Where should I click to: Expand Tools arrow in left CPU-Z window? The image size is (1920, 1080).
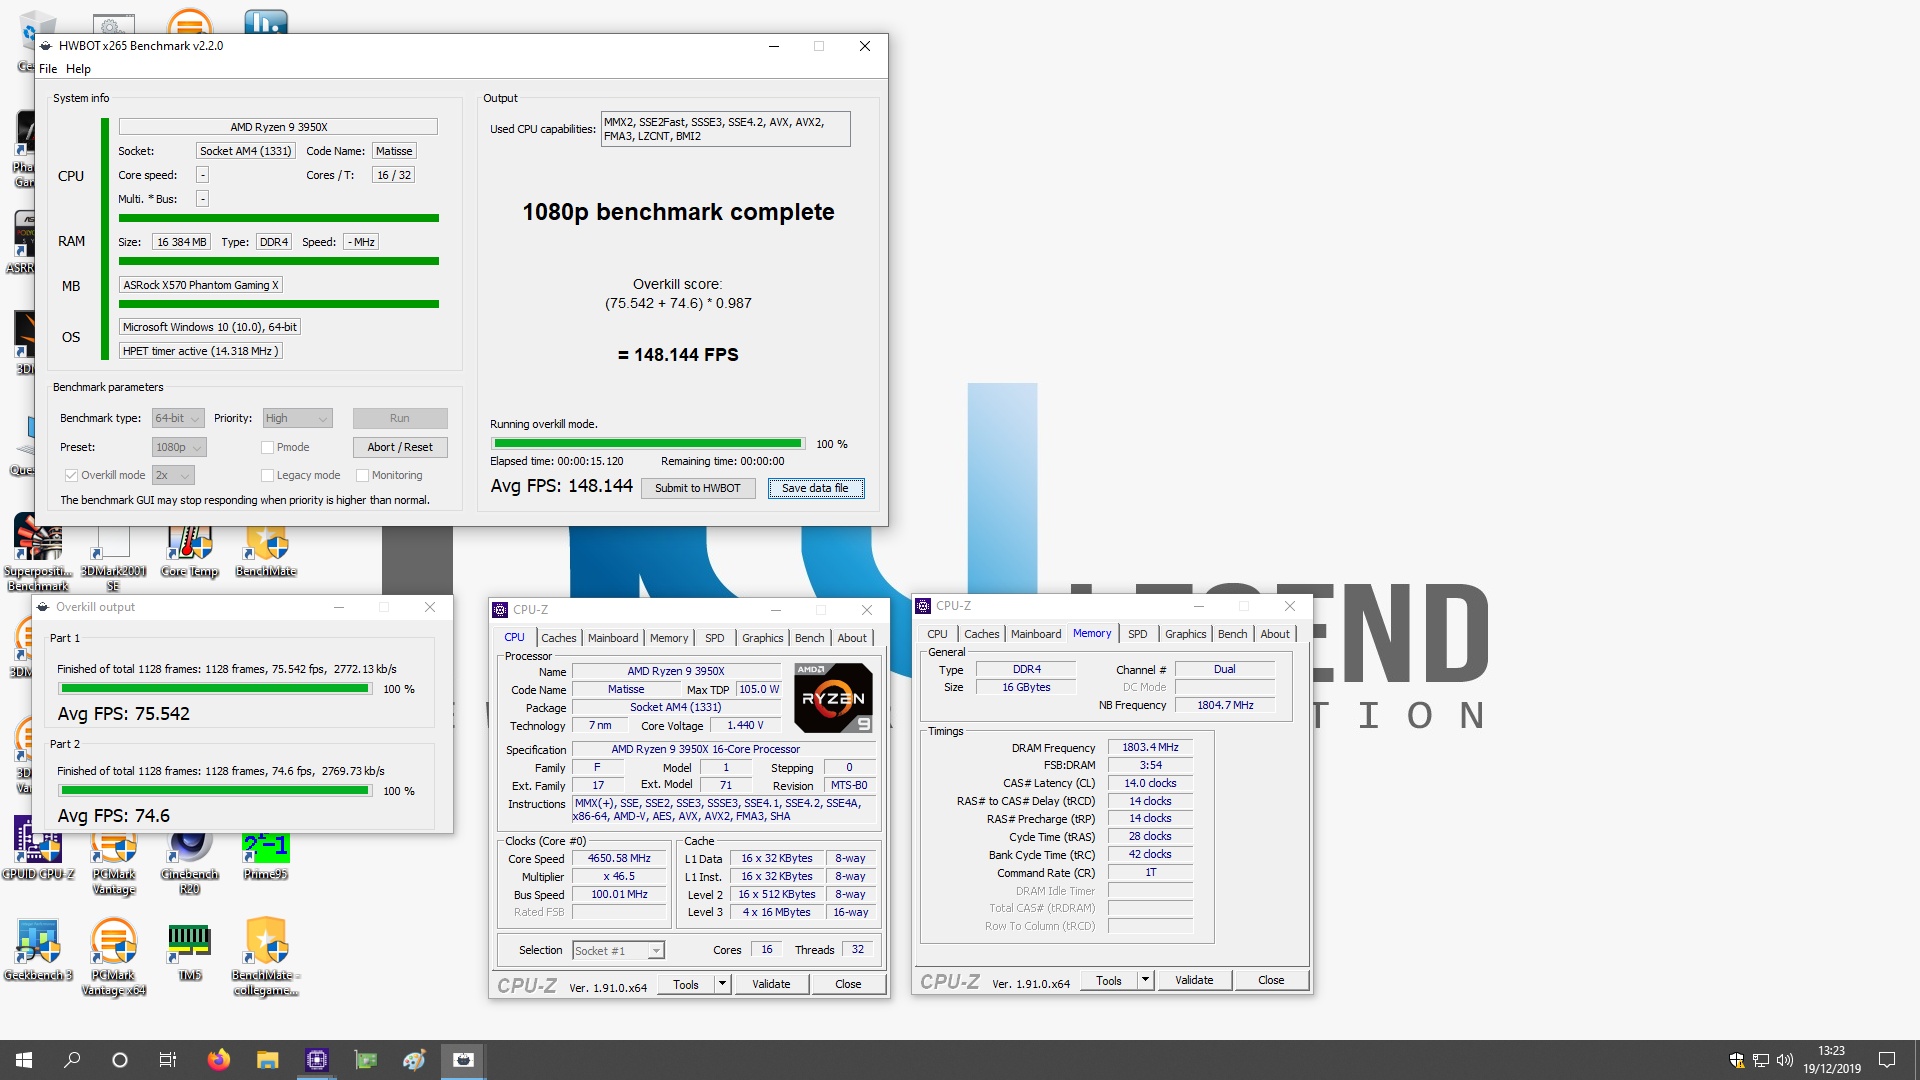(722, 984)
